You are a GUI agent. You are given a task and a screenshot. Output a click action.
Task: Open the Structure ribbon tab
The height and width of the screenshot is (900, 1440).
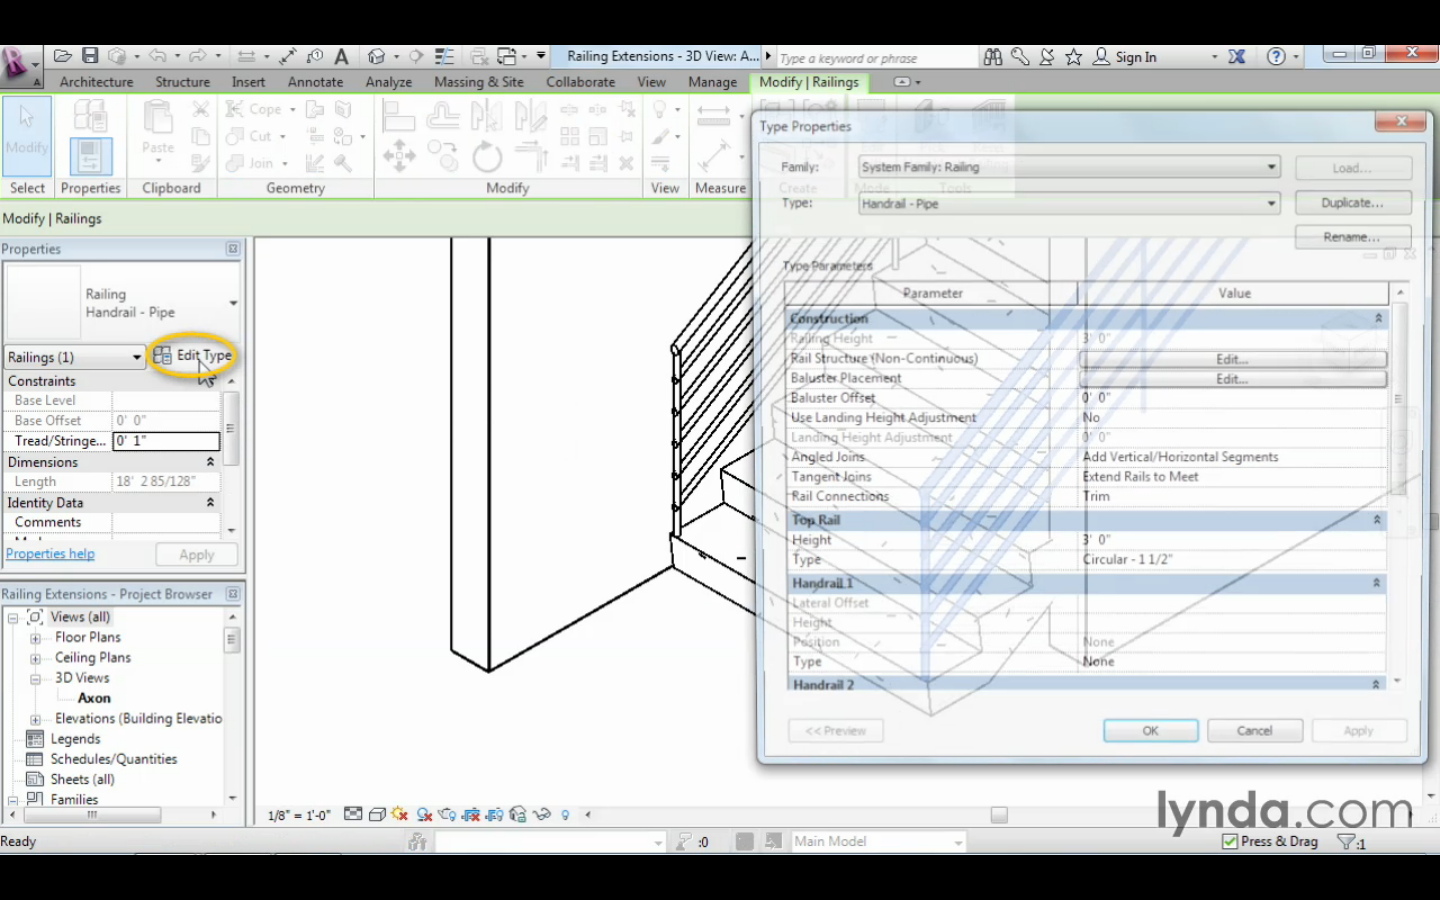click(x=182, y=82)
